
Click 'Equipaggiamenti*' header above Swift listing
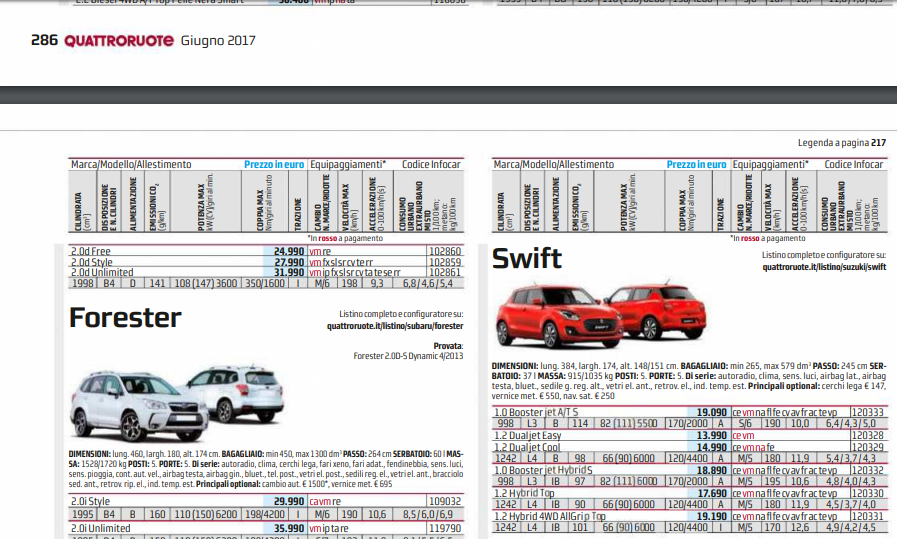(x=771, y=164)
